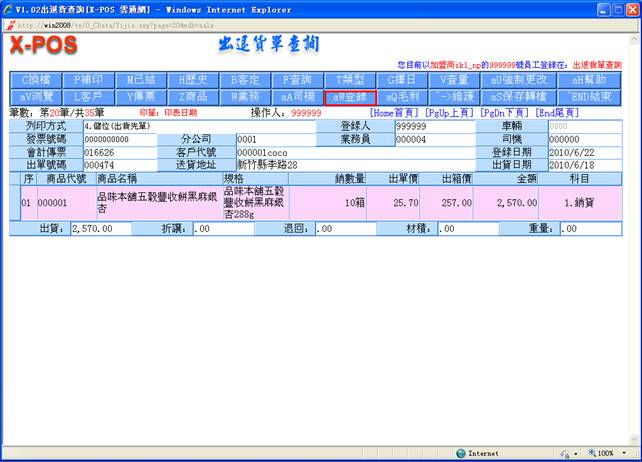Click the 出貨 total amount field
Image resolution: width=642 pixels, height=462 pixels.
click(104, 229)
